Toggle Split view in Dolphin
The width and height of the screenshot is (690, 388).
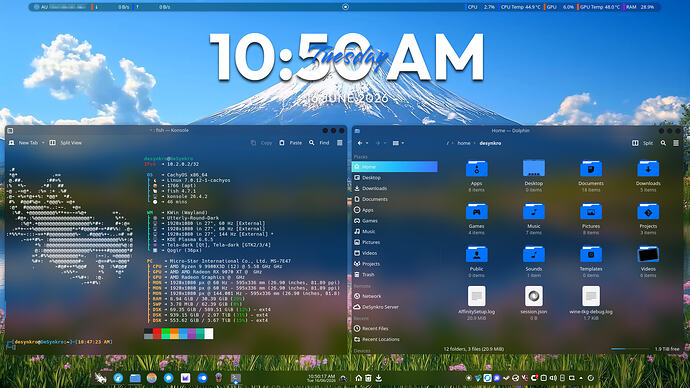(642, 143)
